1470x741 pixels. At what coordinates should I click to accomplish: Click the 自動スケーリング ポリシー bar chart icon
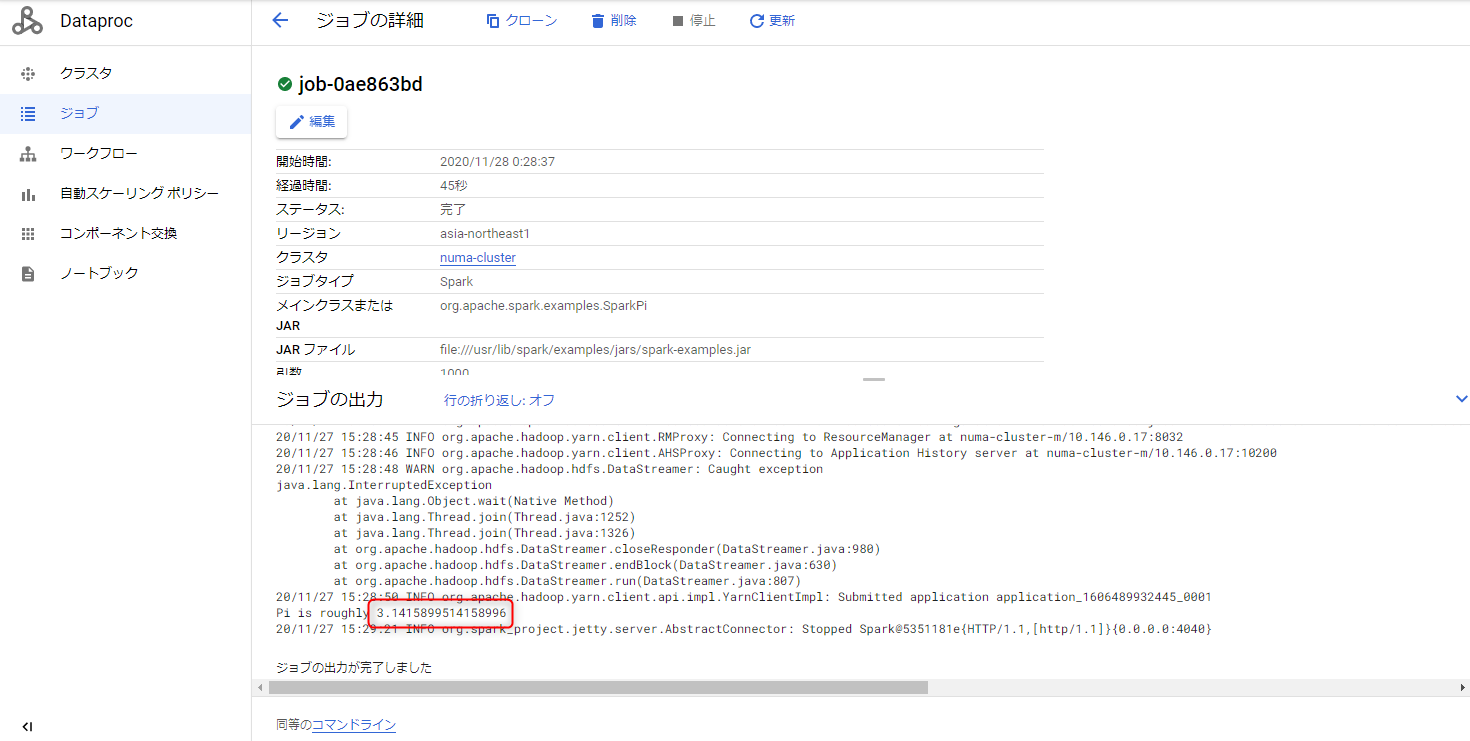(28, 194)
